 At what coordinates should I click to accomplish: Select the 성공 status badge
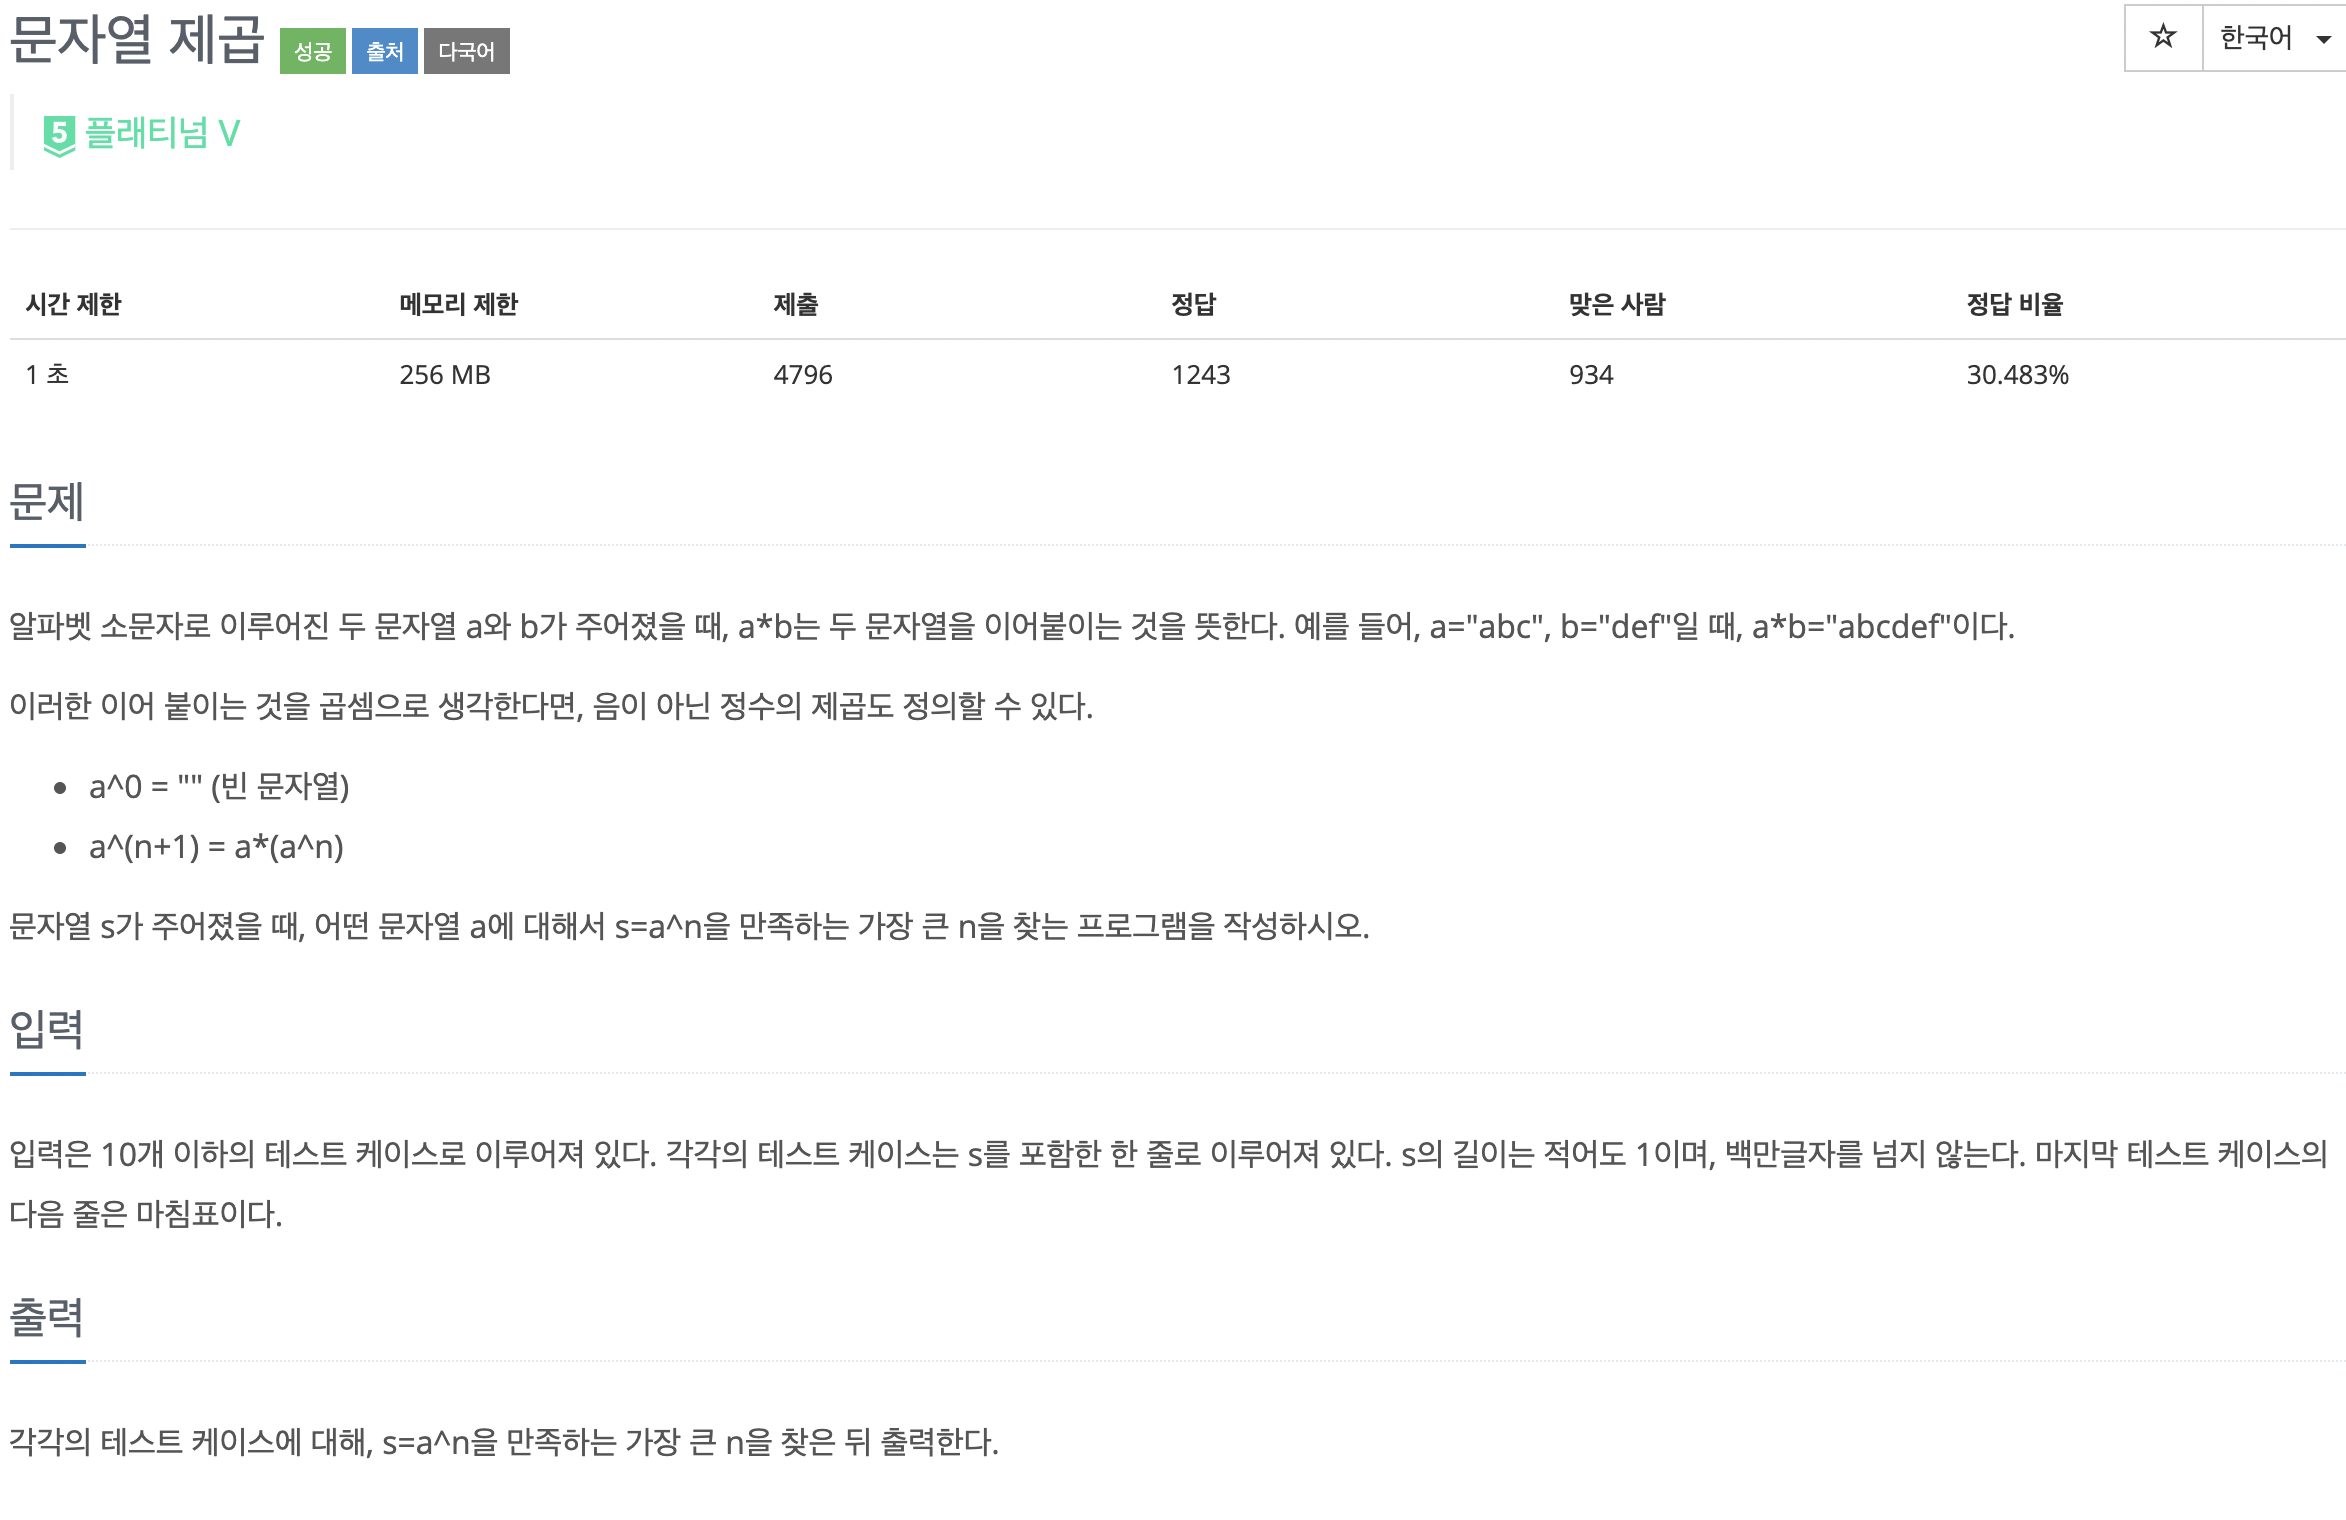311,52
